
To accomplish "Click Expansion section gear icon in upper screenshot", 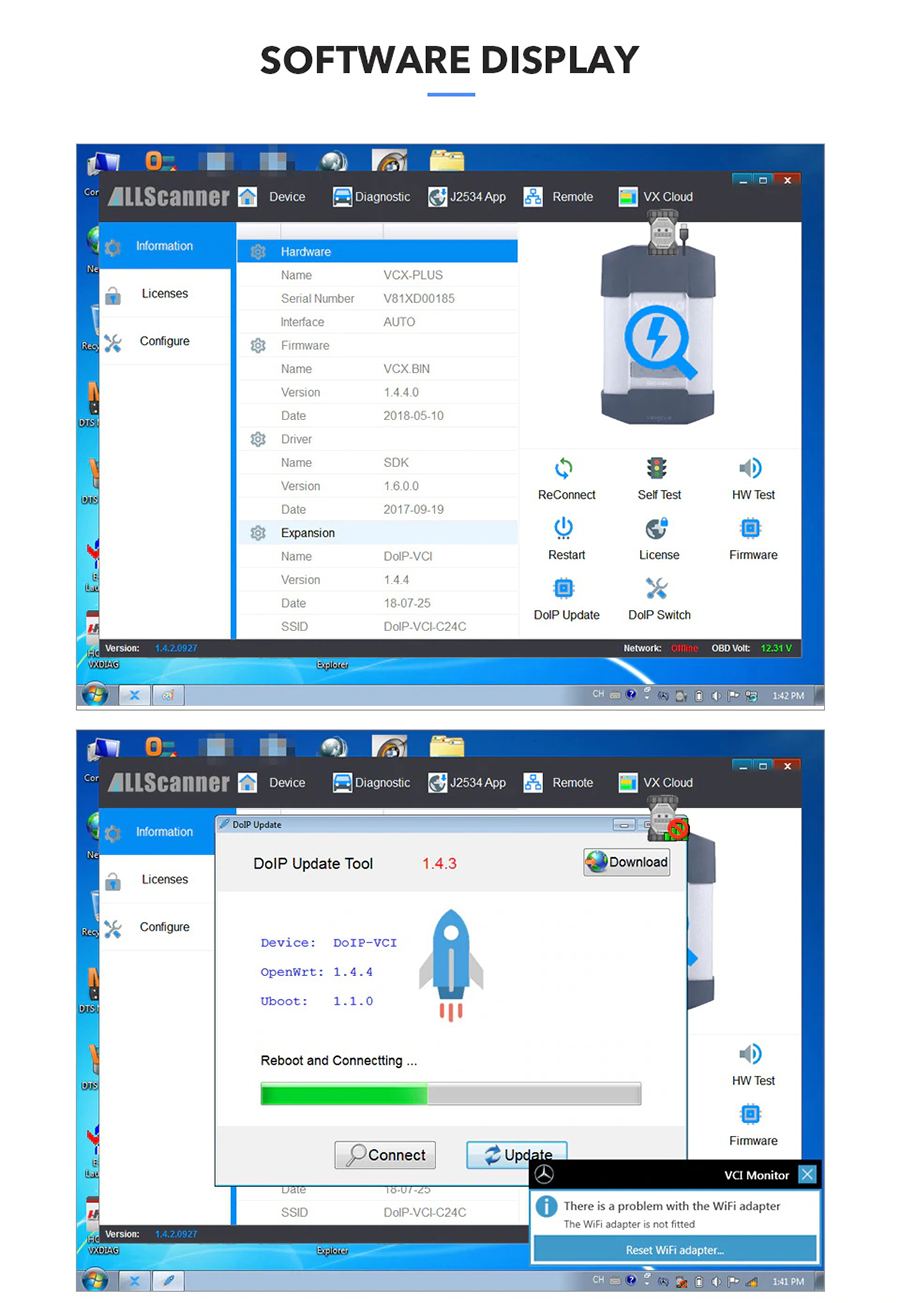I will 258,533.
